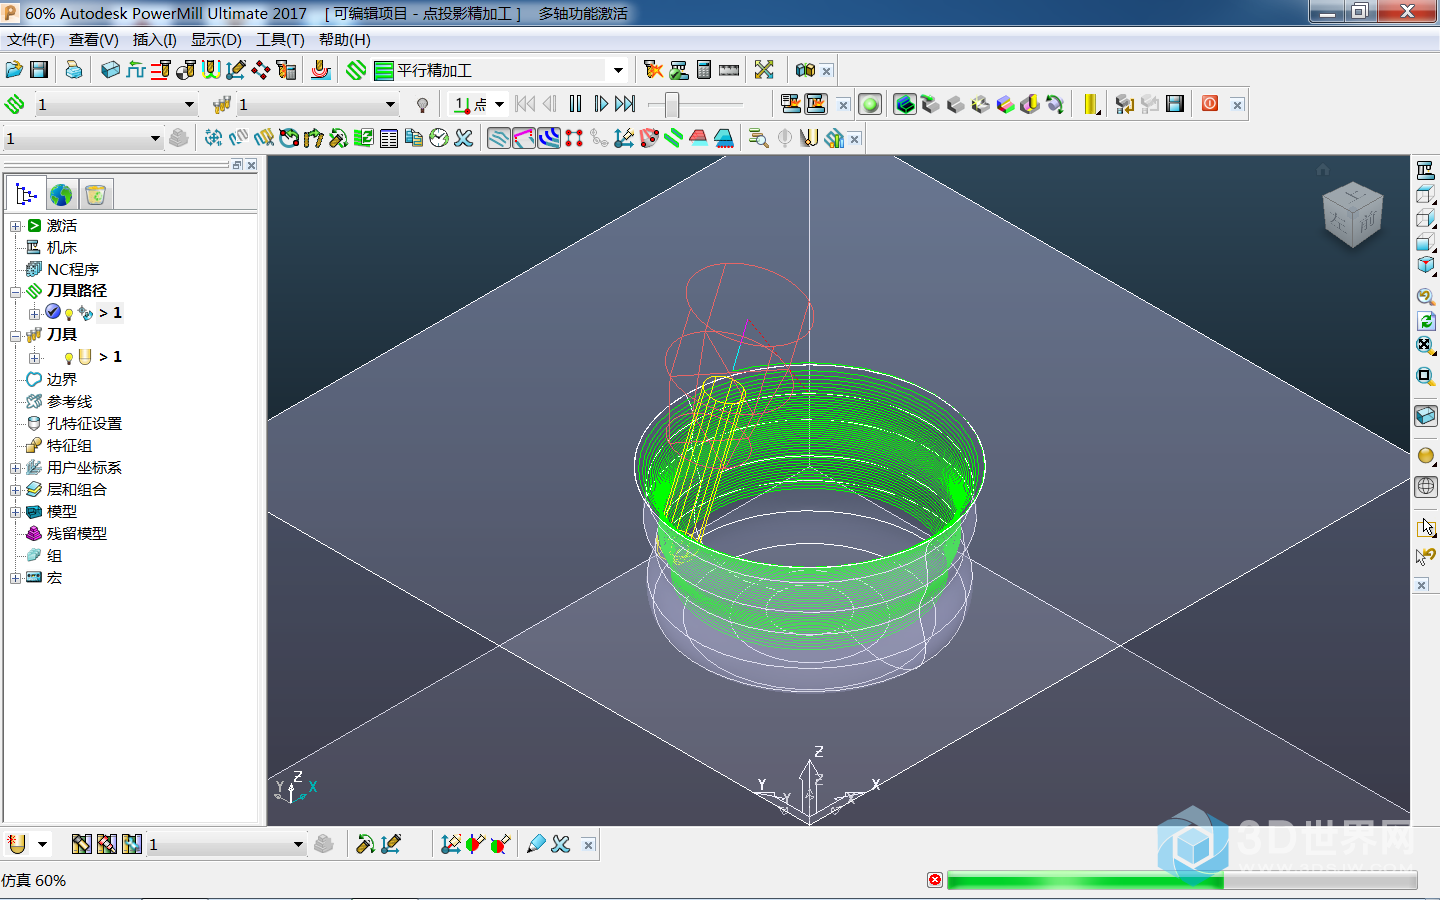The image size is (1440, 900).
Task: Expand the 激活 tree node
Action: click(x=15, y=226)
